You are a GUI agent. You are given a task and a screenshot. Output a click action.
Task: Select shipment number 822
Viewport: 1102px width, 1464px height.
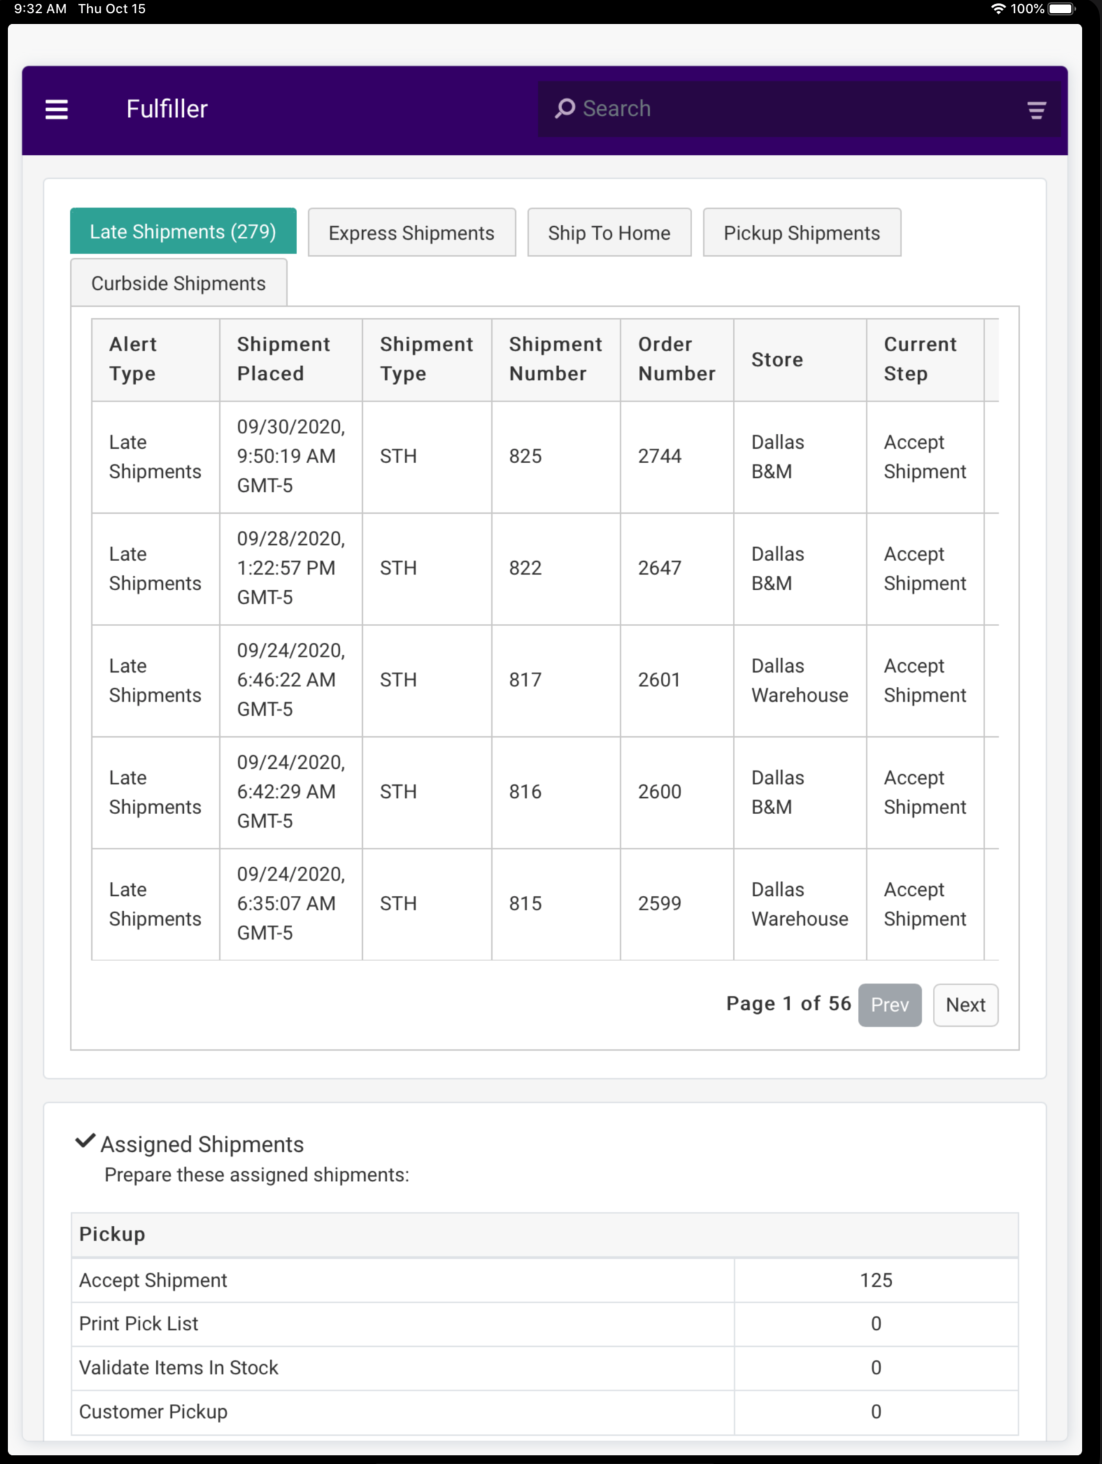(x=525, y=568)
